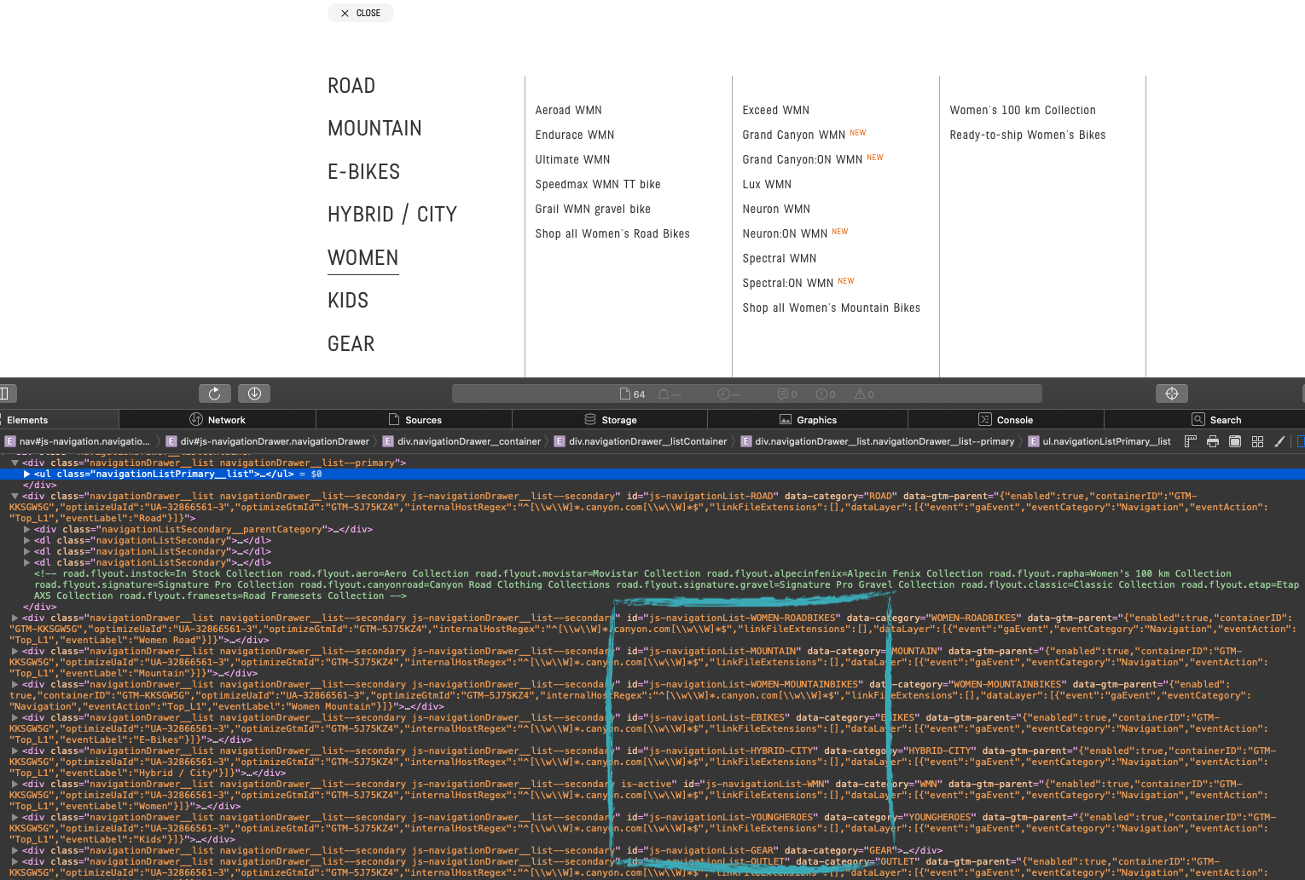This screenshot has height=880, width=1305.
Task: Switch to the Sources tab
Action: coord(414,420)
